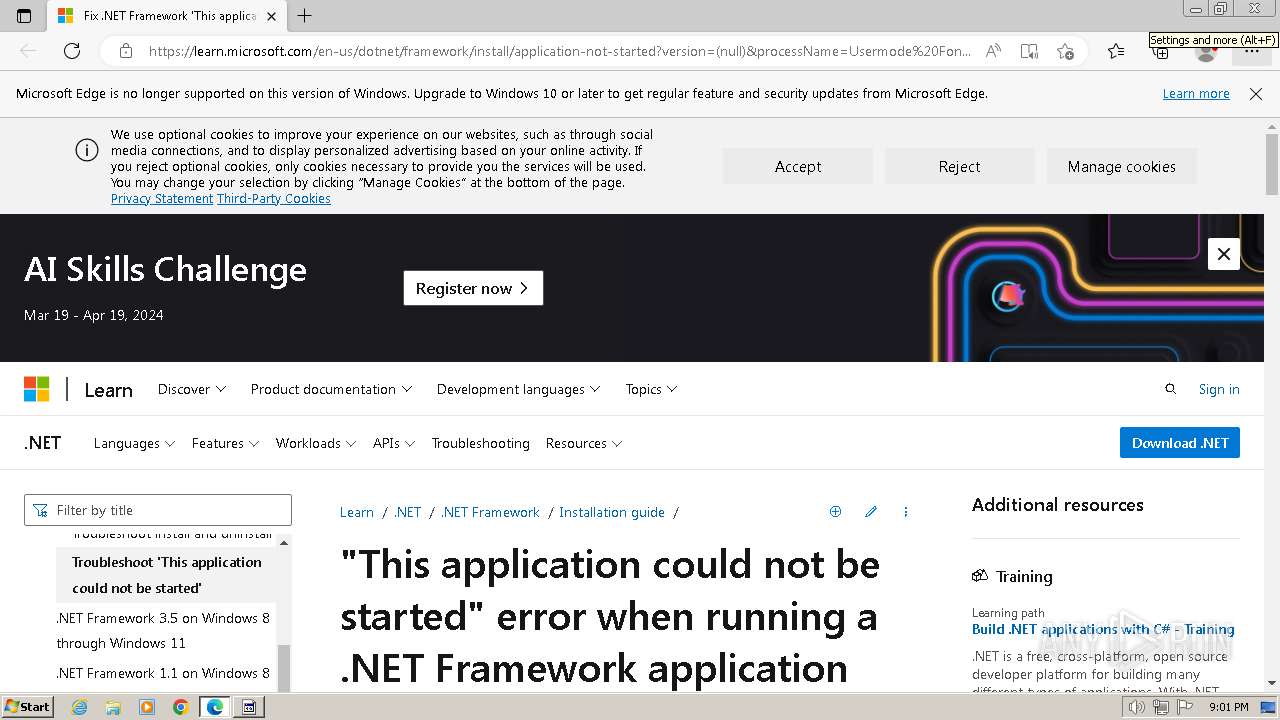Click the edit pencil icon
Screen dimensions: 1280x720
click(x=871, y=511)
